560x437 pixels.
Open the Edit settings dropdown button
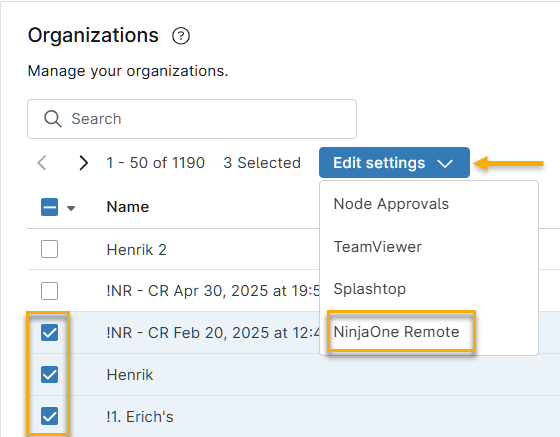(394, 163)
